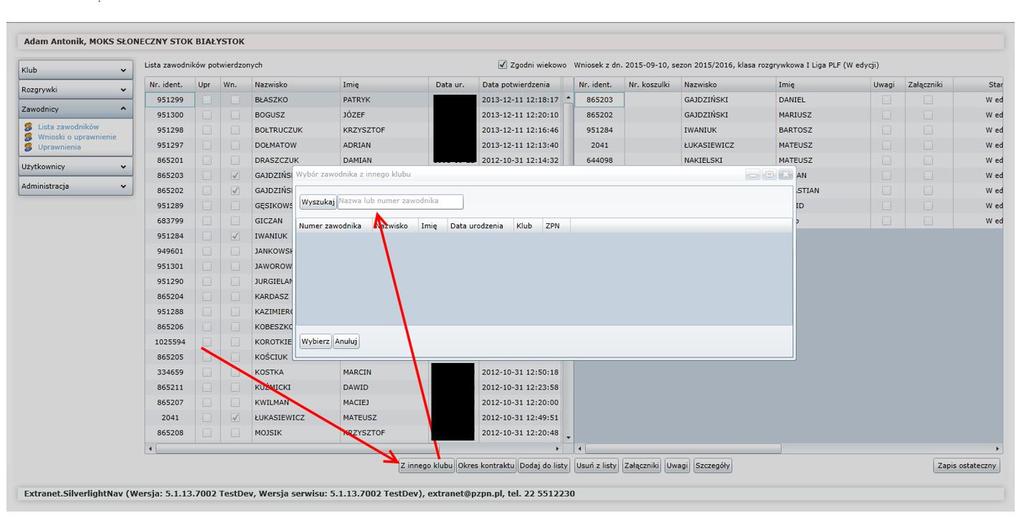The height and width of the screenshot is (518, 1024).
Task: Select the row with ident 951300
Action: (353, 115)
